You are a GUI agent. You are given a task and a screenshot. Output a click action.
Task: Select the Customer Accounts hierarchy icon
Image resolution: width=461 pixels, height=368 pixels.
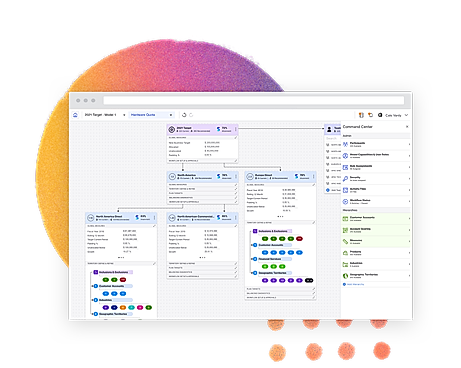click(345, 219)
